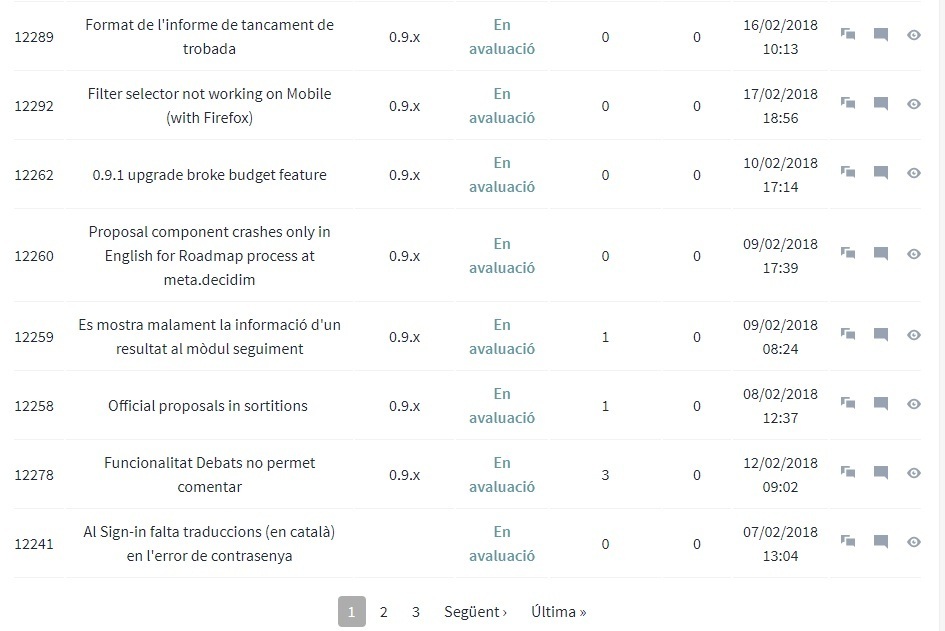Select current page 1 in pagination

[351, 612]
